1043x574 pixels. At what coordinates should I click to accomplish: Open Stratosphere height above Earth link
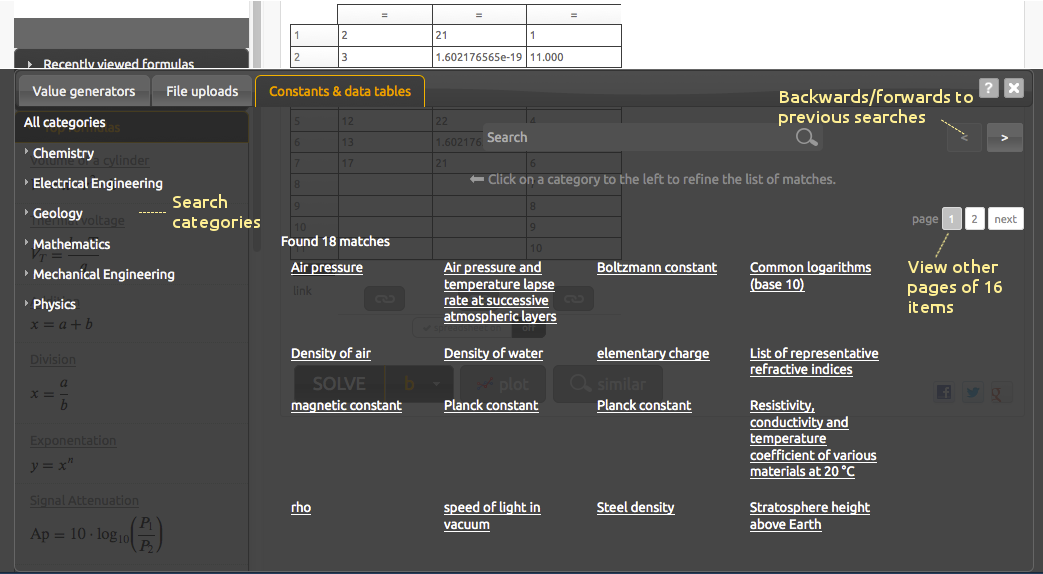(x=810, y=515)
